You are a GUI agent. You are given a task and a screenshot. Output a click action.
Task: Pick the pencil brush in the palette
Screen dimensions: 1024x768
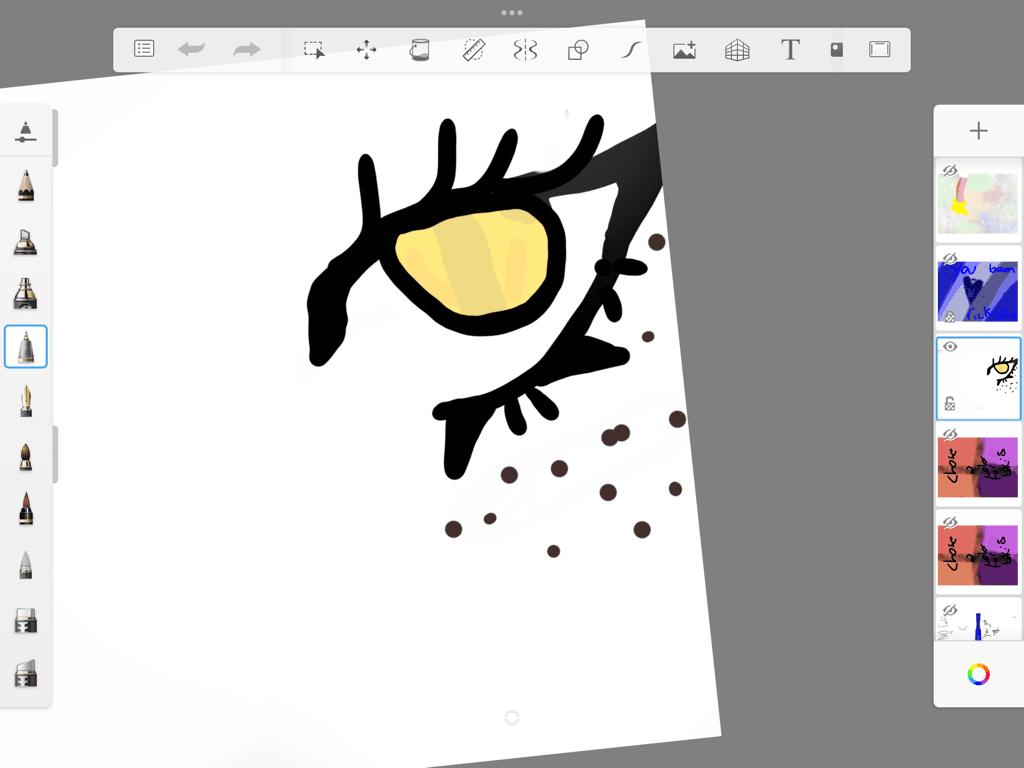[x=26, y=185]
